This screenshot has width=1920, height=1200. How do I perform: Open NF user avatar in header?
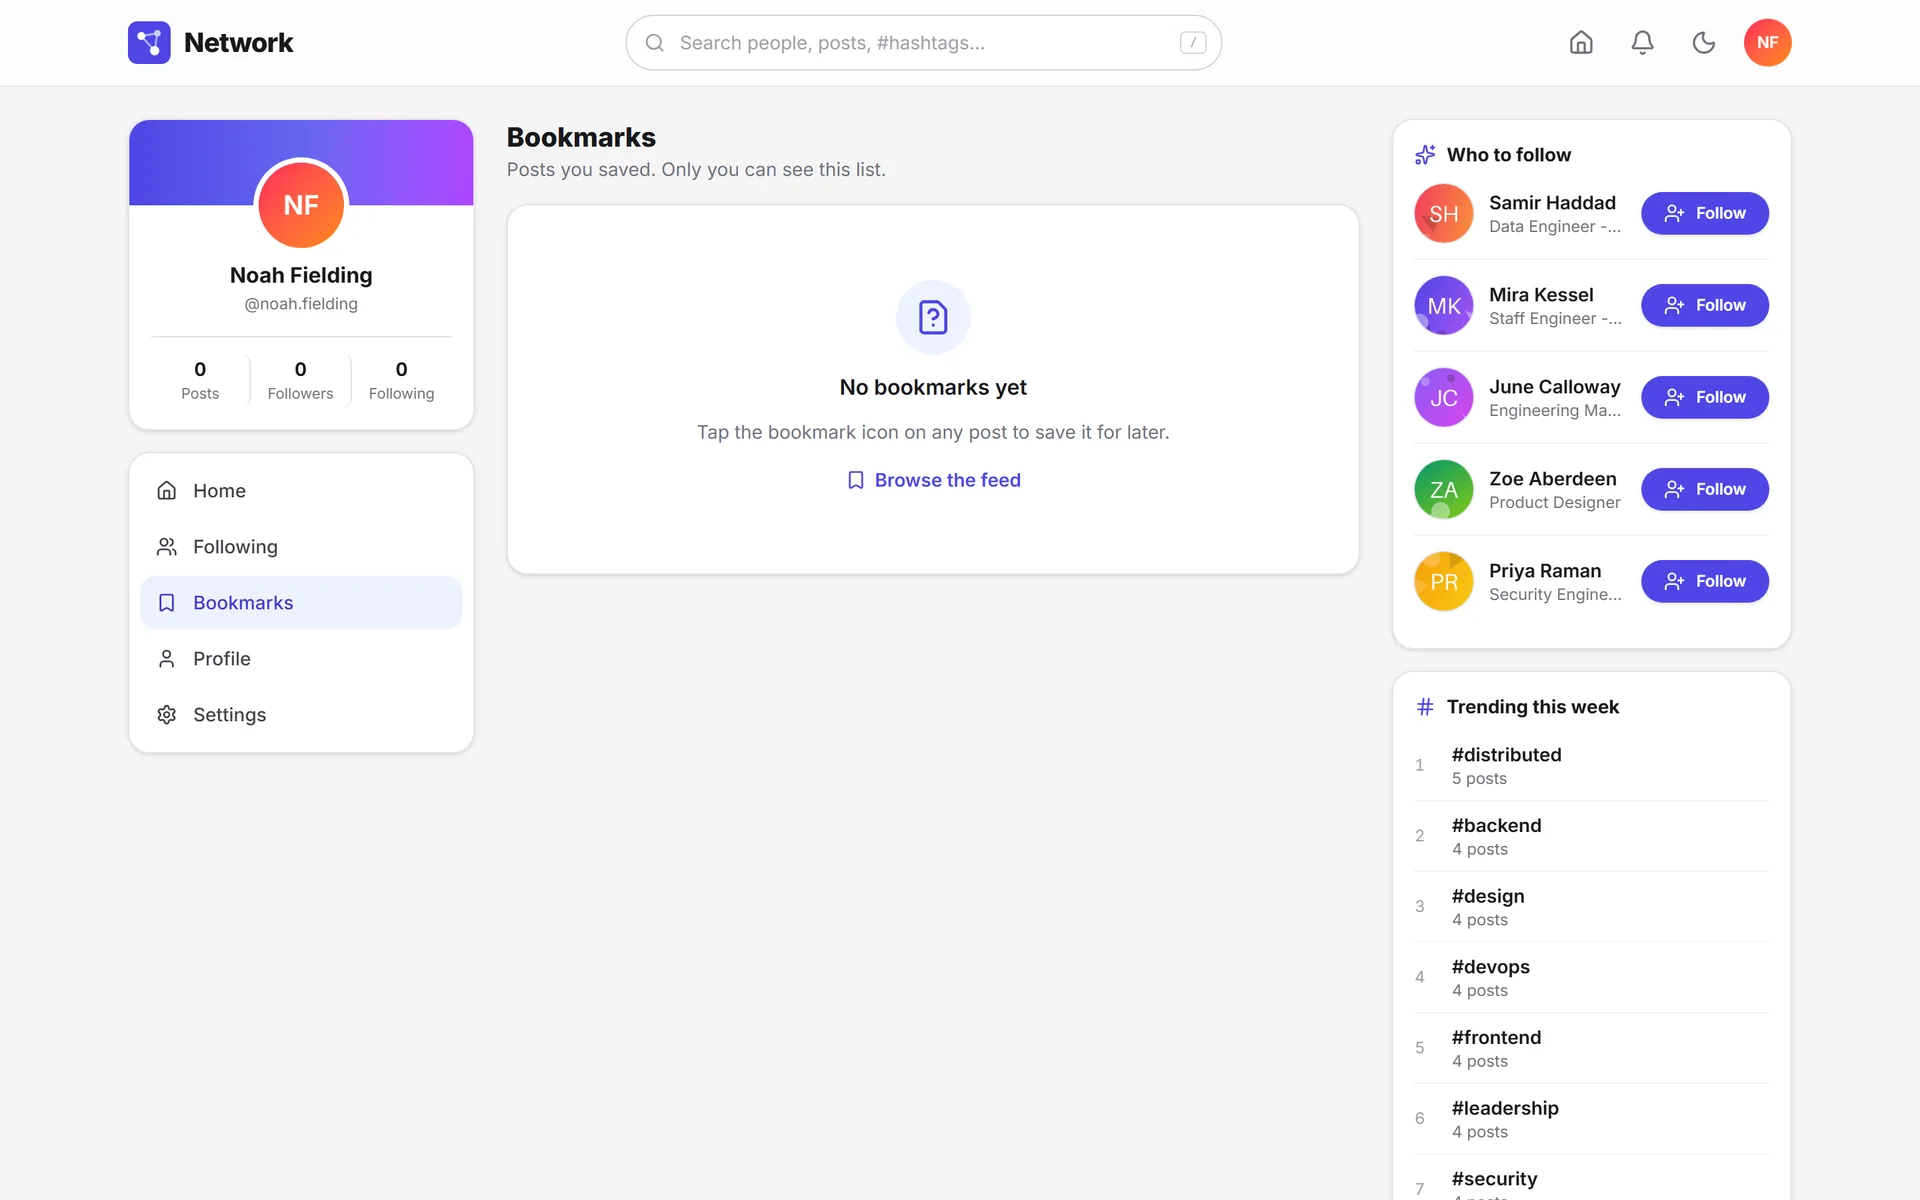click(1767, 42)
